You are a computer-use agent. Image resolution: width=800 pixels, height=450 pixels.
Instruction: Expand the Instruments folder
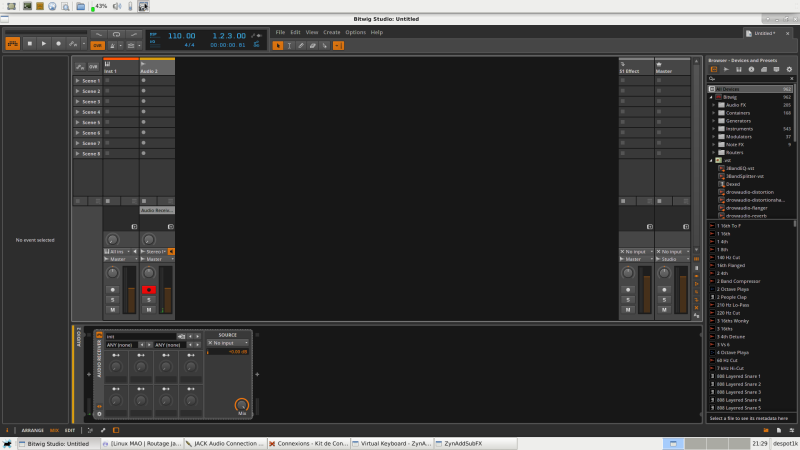click(714, 129)
